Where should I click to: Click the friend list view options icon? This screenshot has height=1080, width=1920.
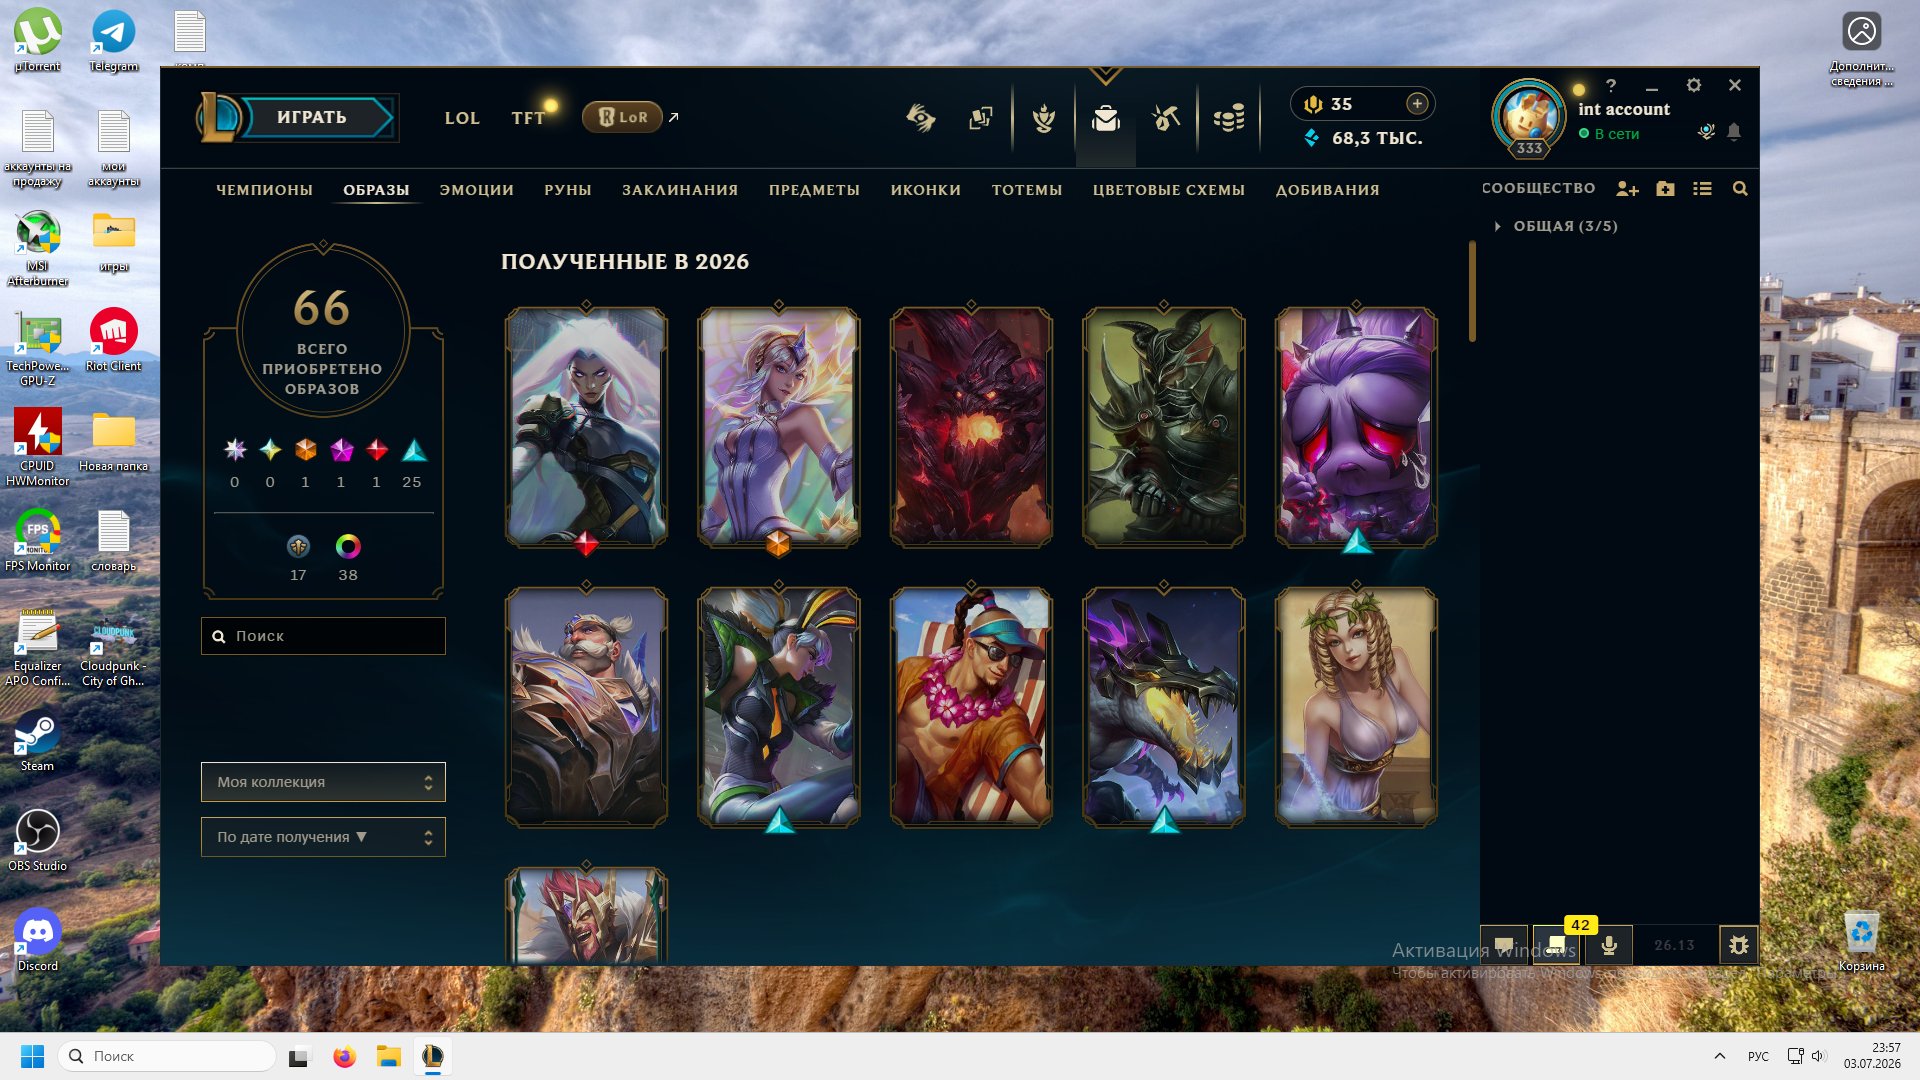(x=1702, y=189)
